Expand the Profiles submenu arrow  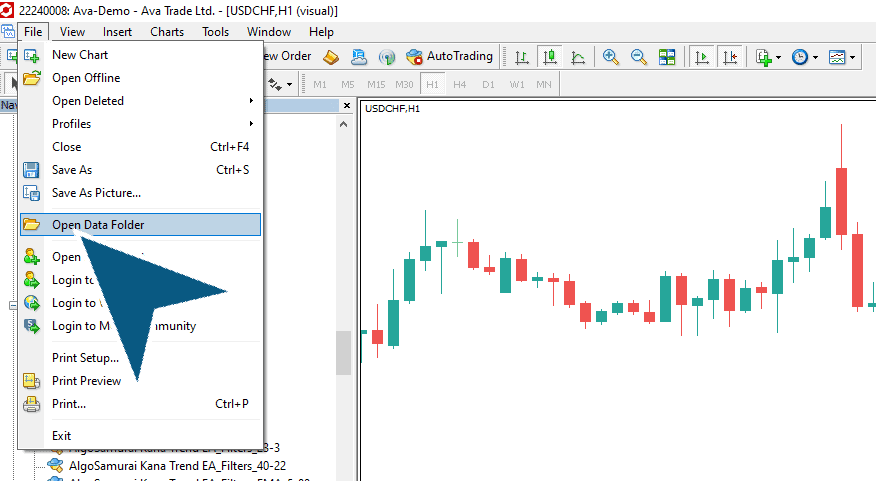click(x=251, y=123)
